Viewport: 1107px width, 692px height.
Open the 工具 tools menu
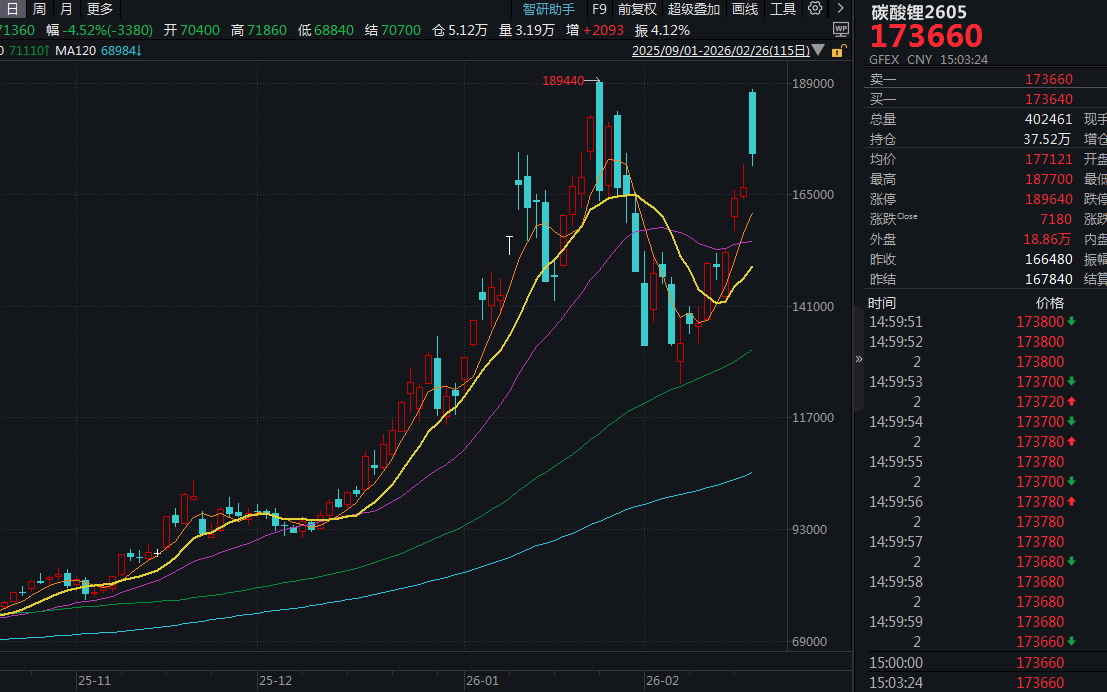[x=783, y=9]
